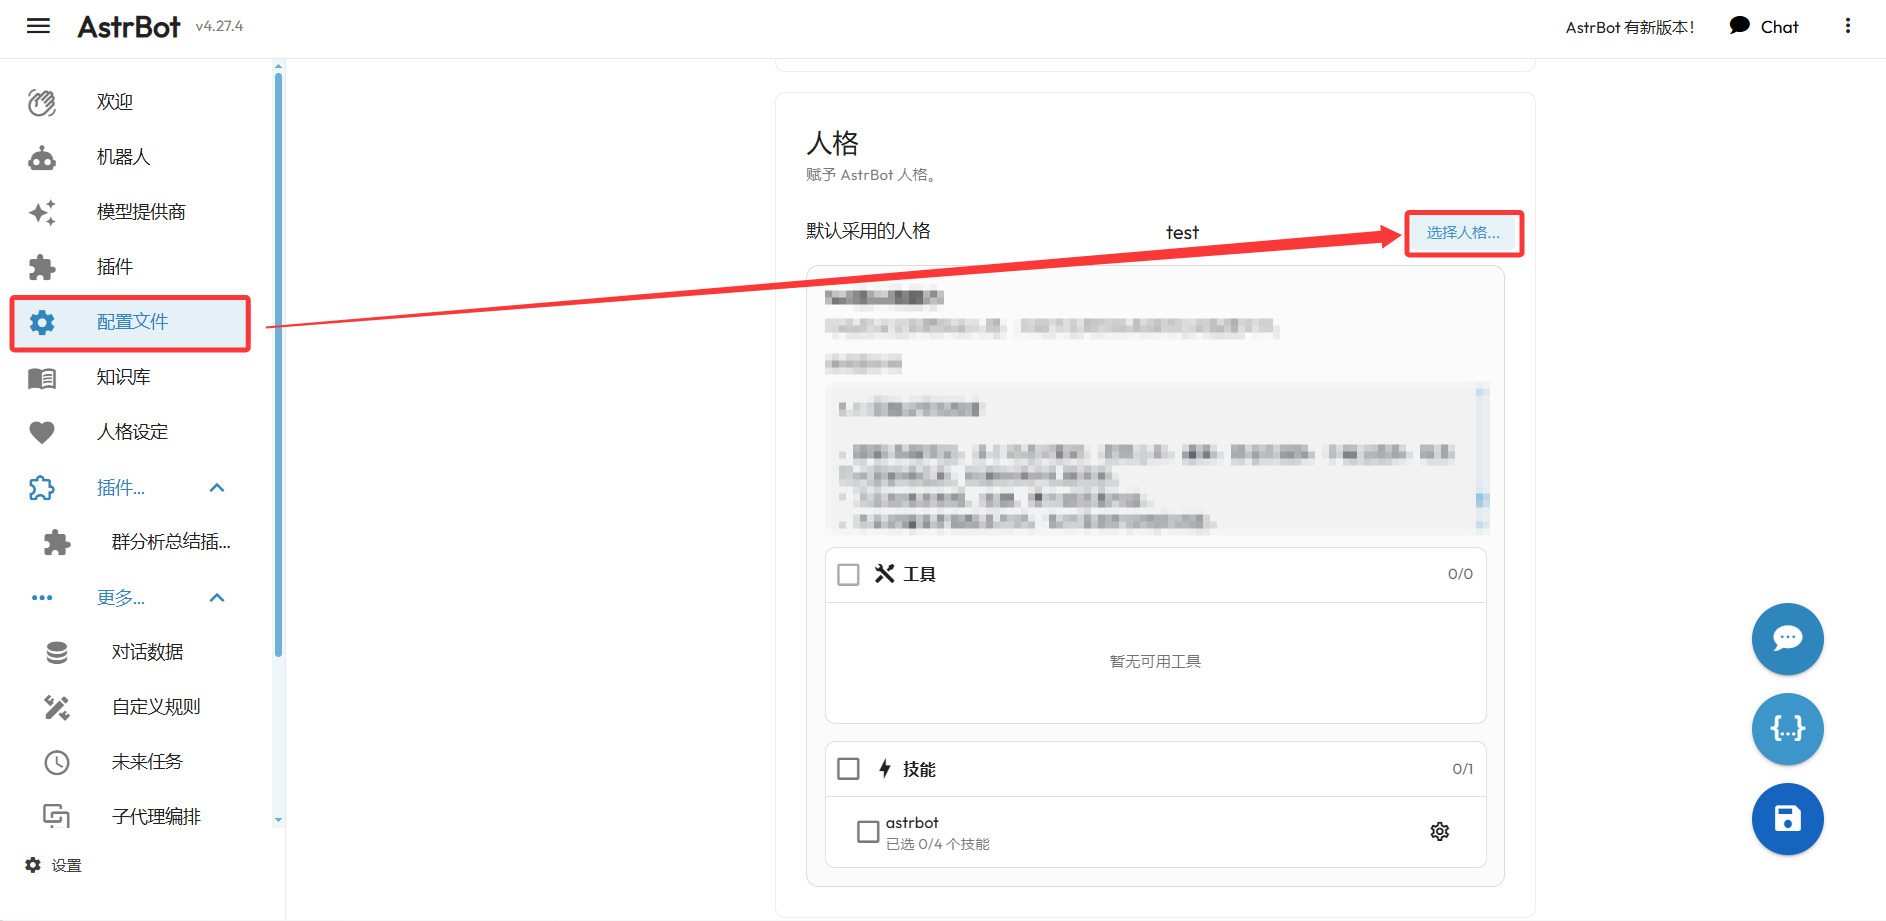
Task: Click puzzle icon next to 群分析总结插...
Action: pyautogui.click(x=57, y=542)
